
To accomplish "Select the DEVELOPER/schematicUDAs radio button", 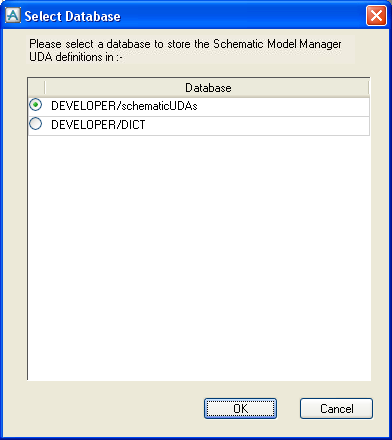I will tap(35, 105).
